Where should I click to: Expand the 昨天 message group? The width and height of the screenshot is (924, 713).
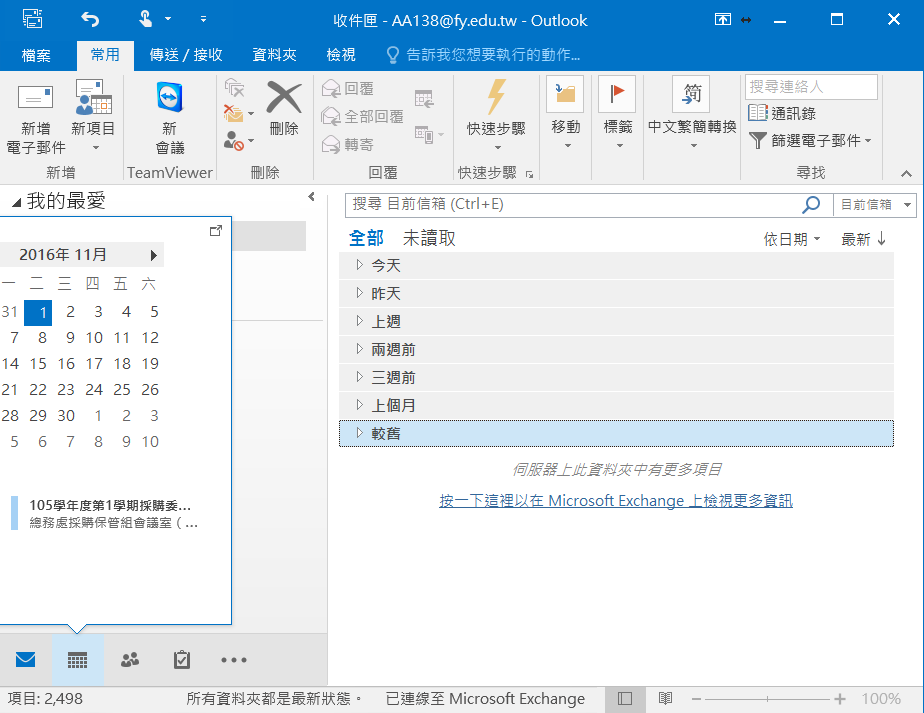[x=616, y=293]
